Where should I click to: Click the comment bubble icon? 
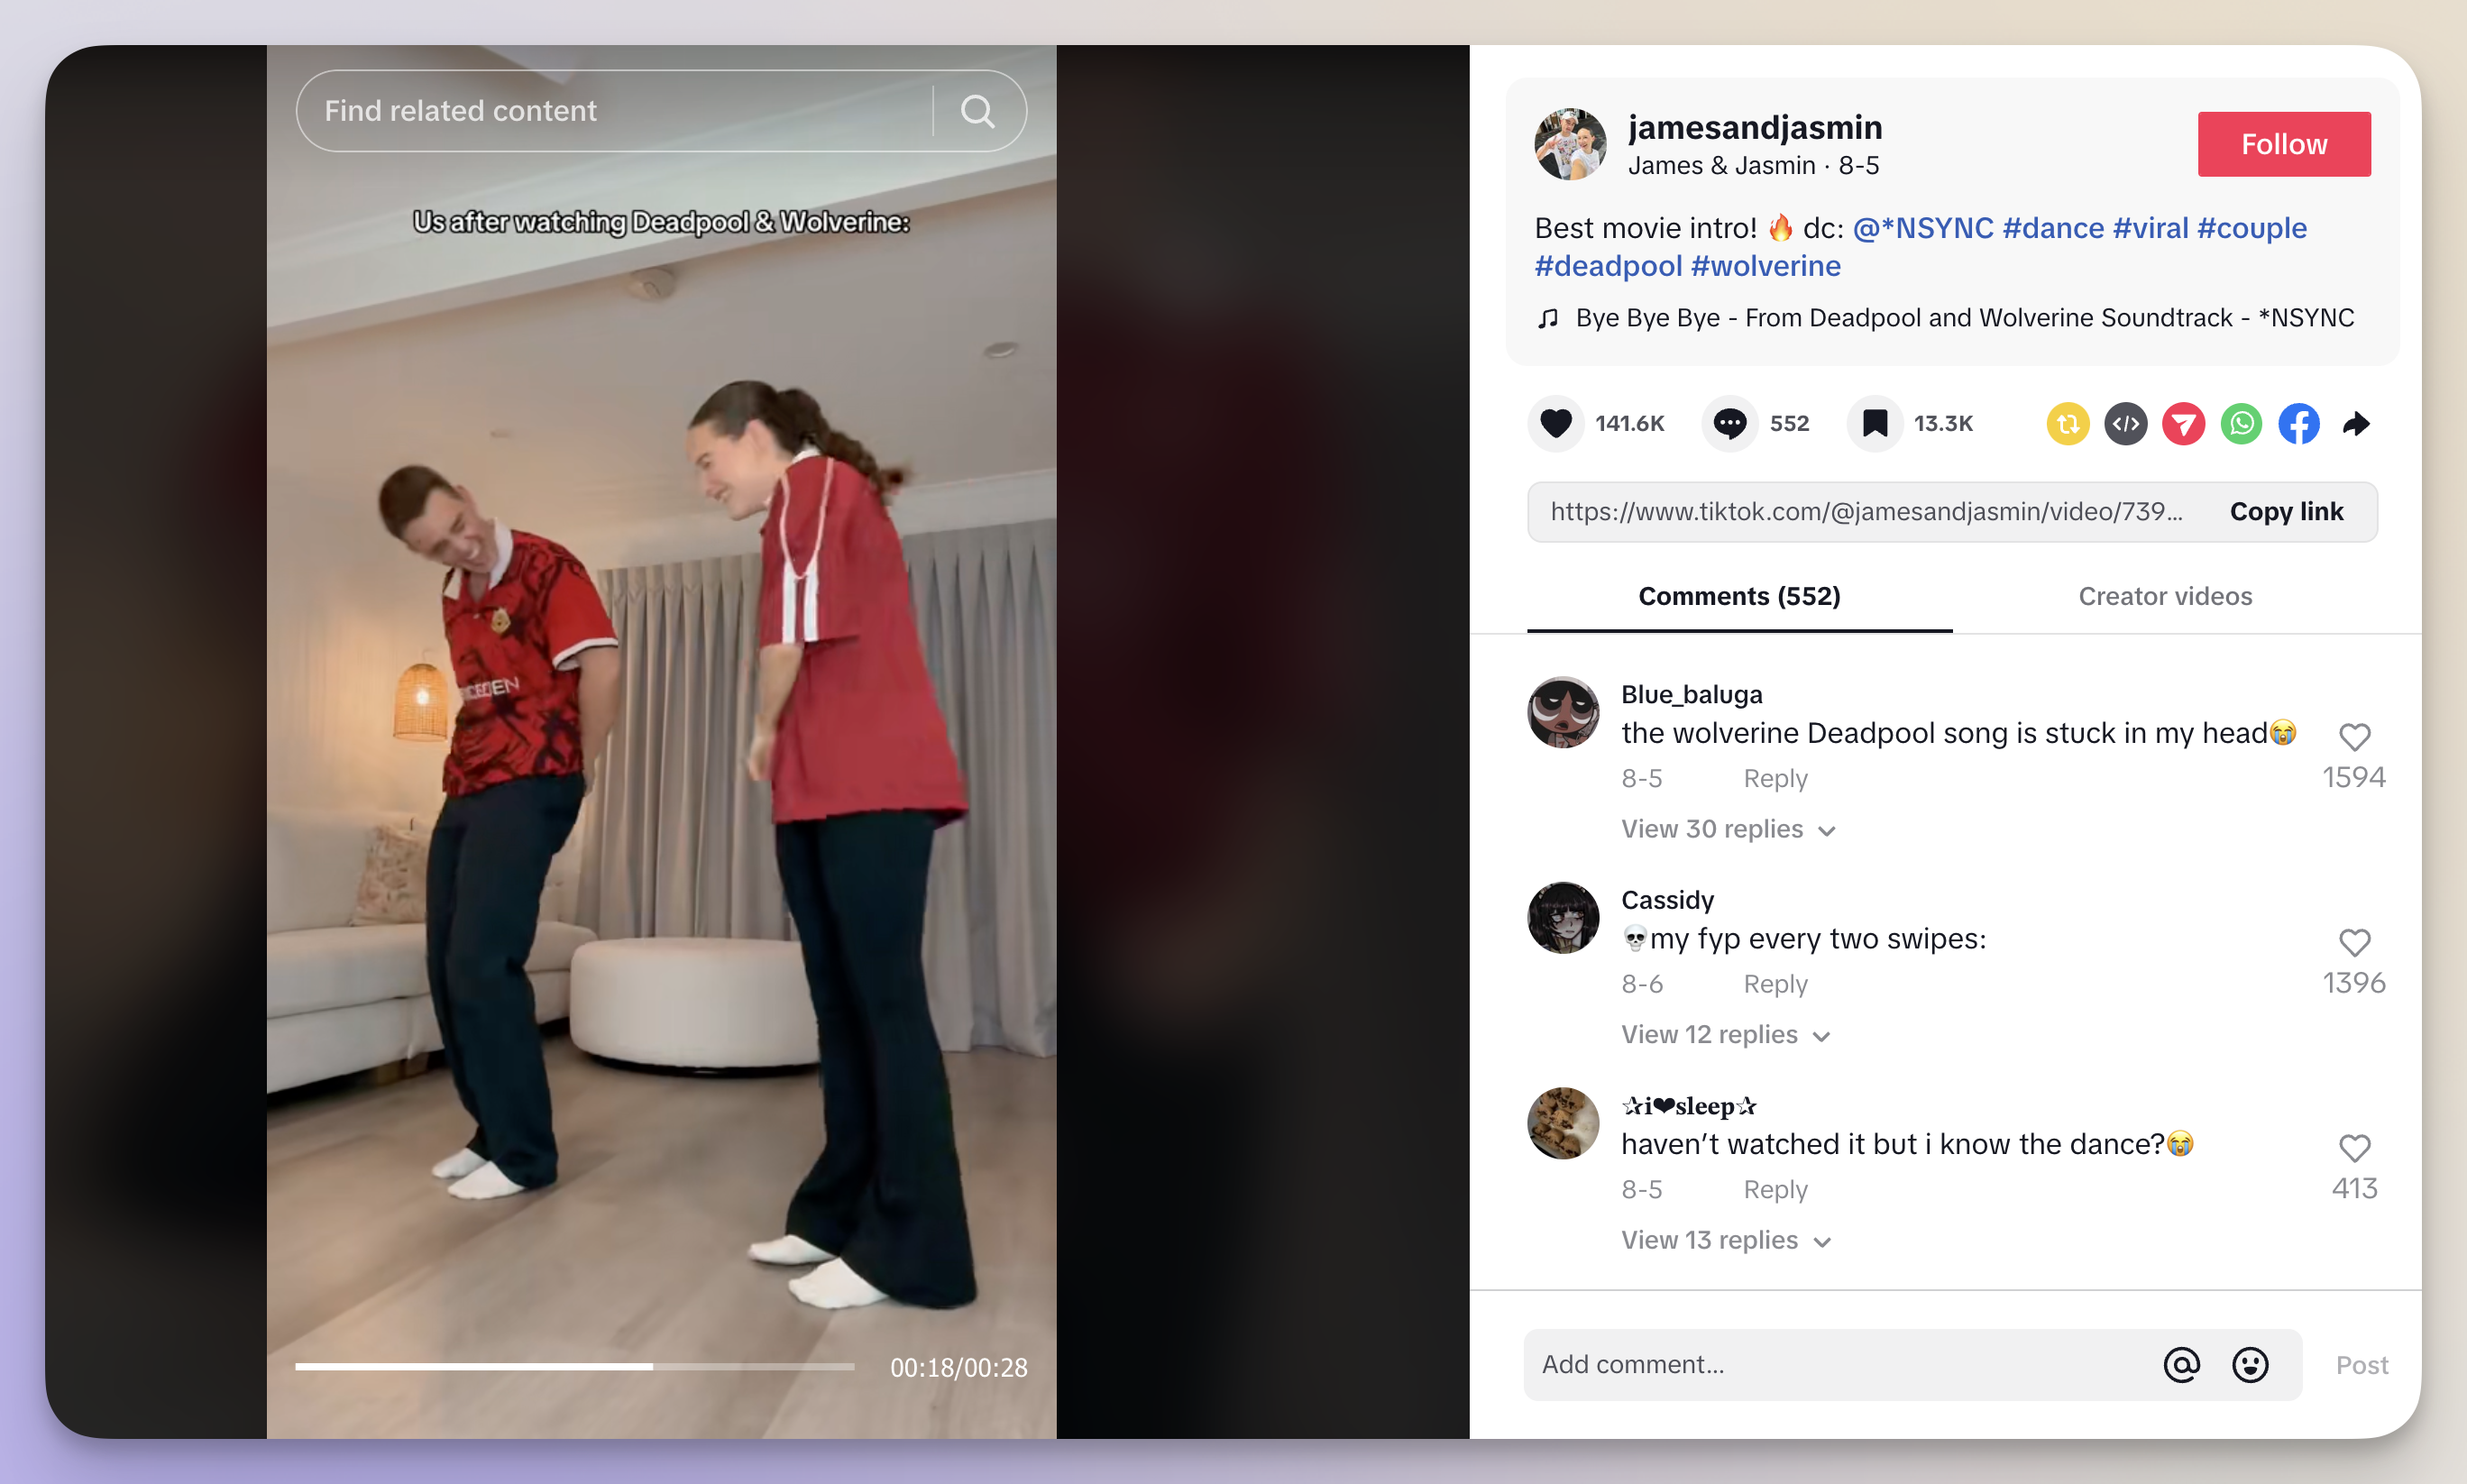tap(1732, 423)
